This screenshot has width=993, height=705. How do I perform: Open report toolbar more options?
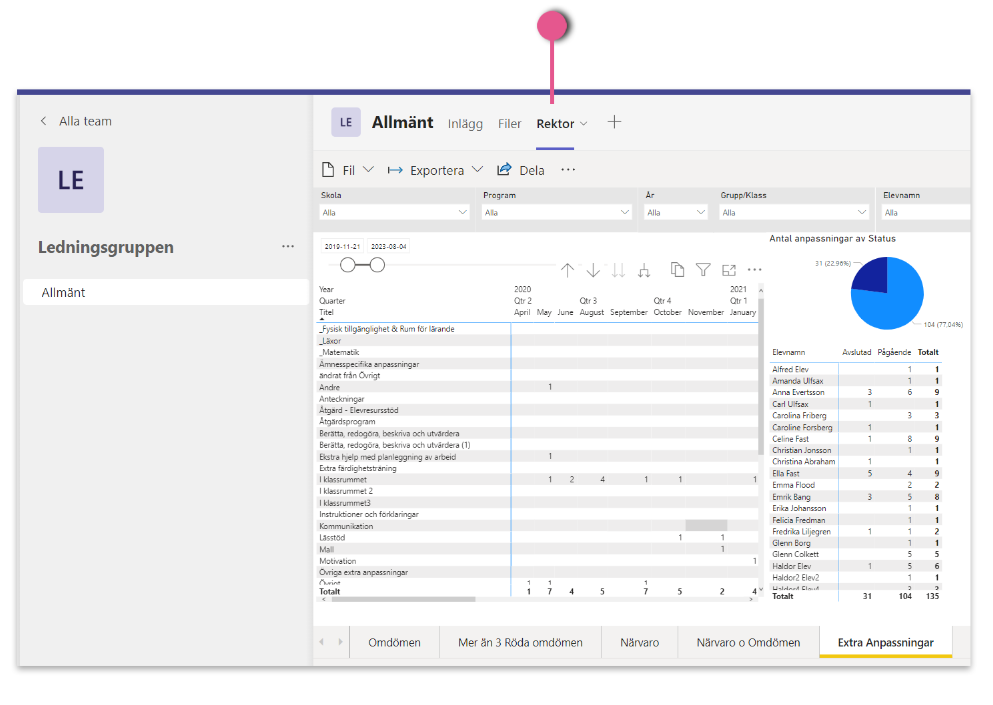(x=568, y=169)
